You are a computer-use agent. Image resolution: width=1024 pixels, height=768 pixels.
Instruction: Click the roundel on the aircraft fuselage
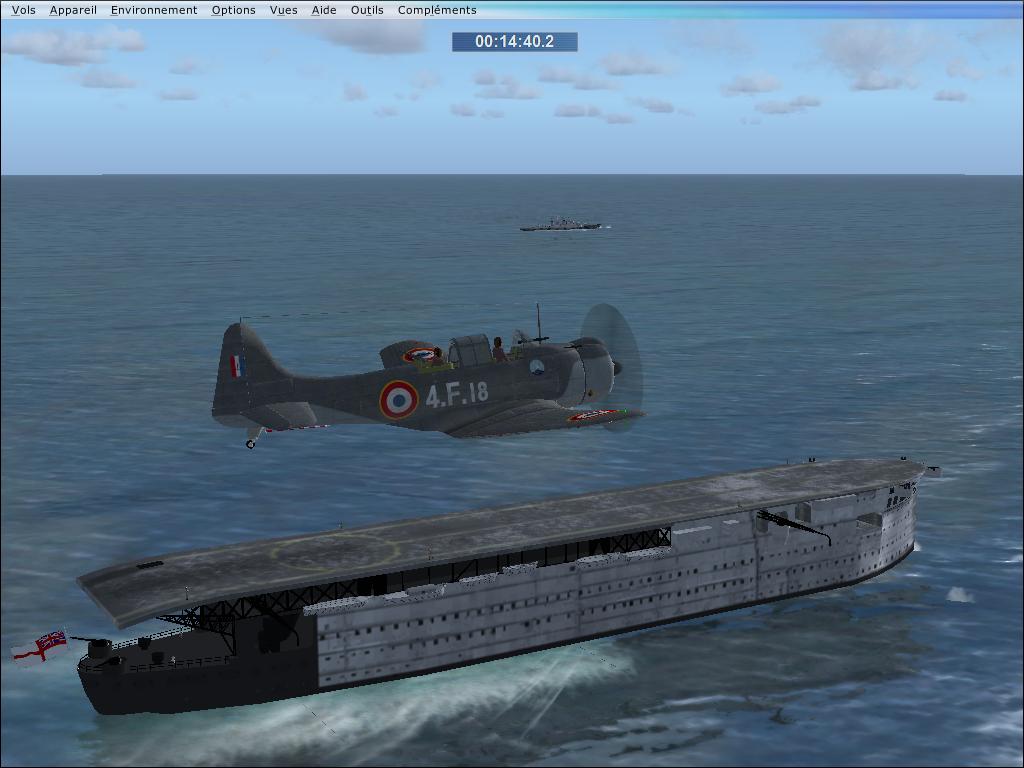coord(398,400)
